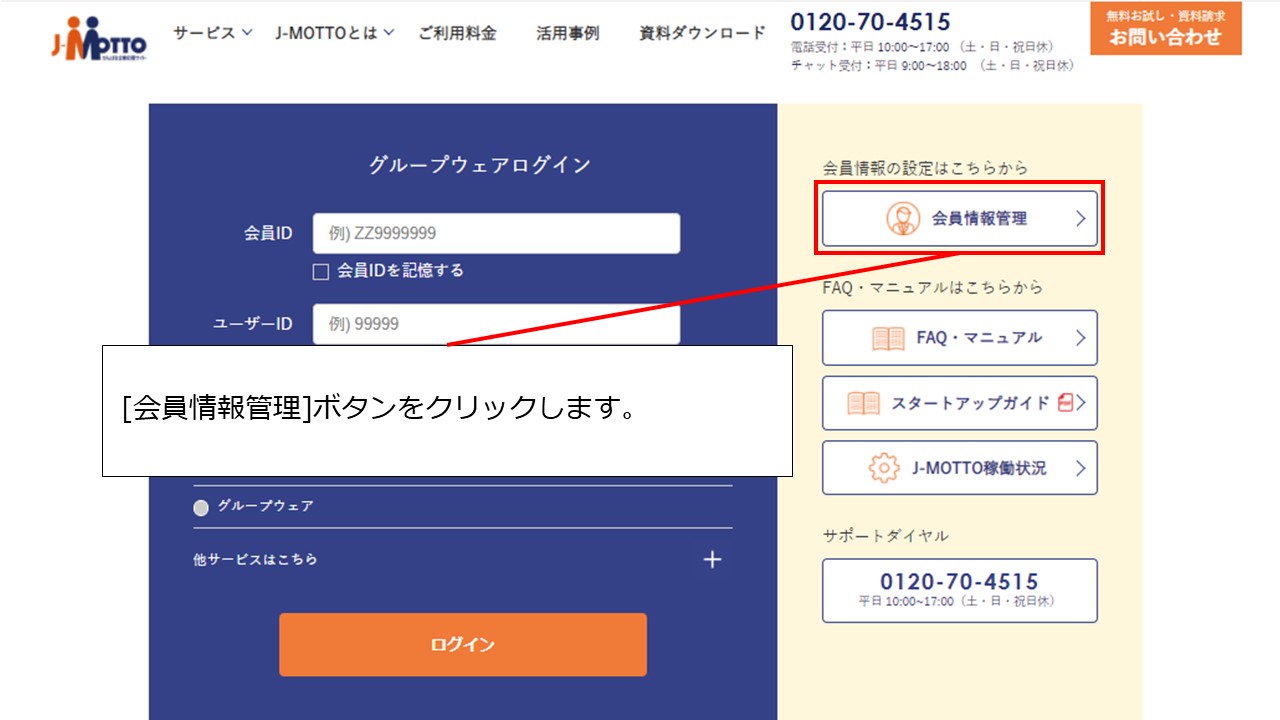Image resolution: width=1280 pixels, height=720 pixels.
Task: Click the arrow icon on FAQ・マニュアル button
Action: point(1081,338)
